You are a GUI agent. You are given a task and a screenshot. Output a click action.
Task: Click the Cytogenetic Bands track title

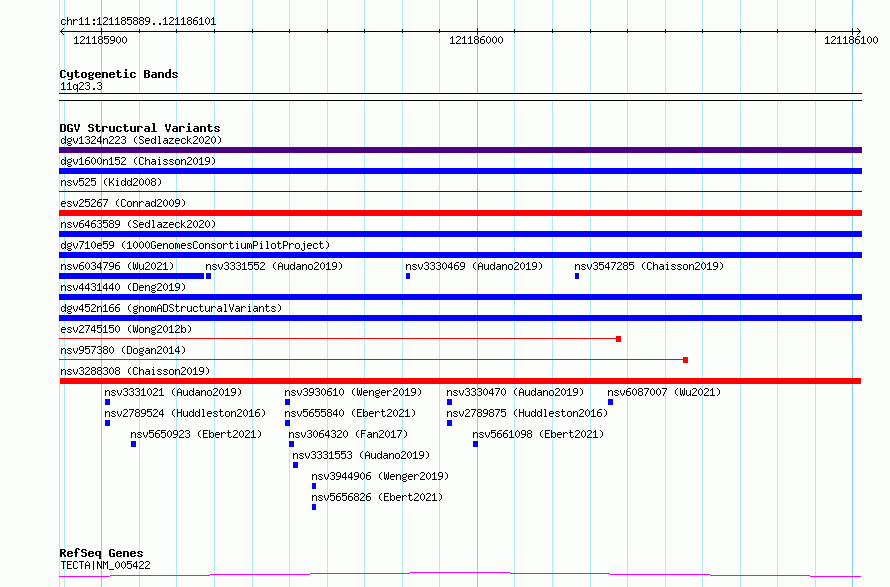point(119,74)
